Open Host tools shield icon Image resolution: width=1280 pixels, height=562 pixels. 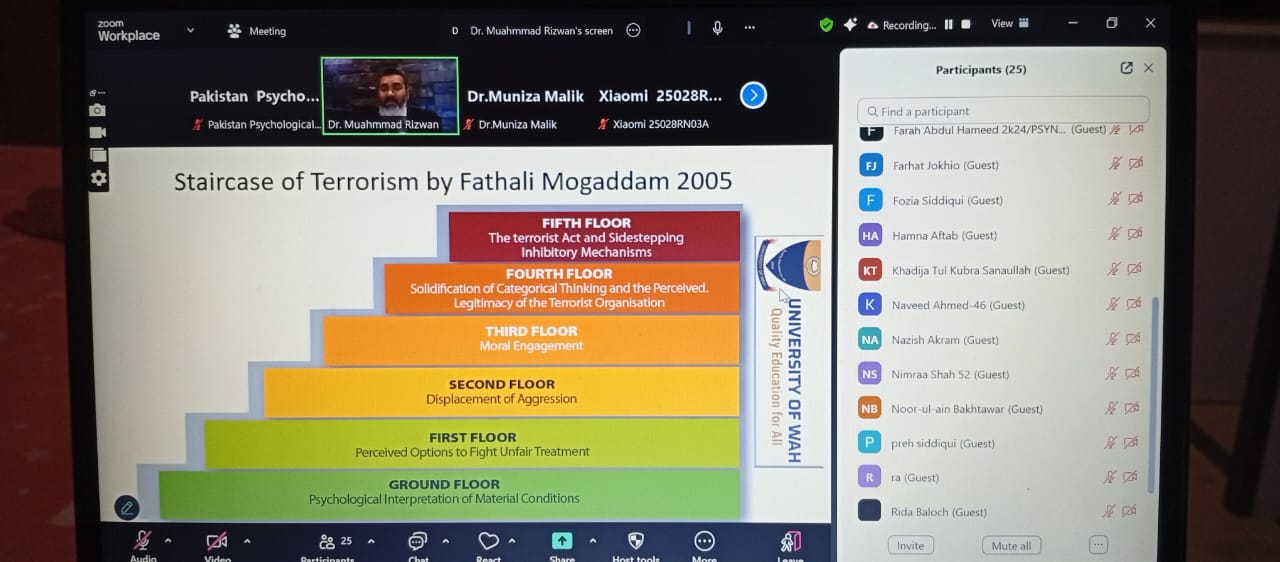635,541
